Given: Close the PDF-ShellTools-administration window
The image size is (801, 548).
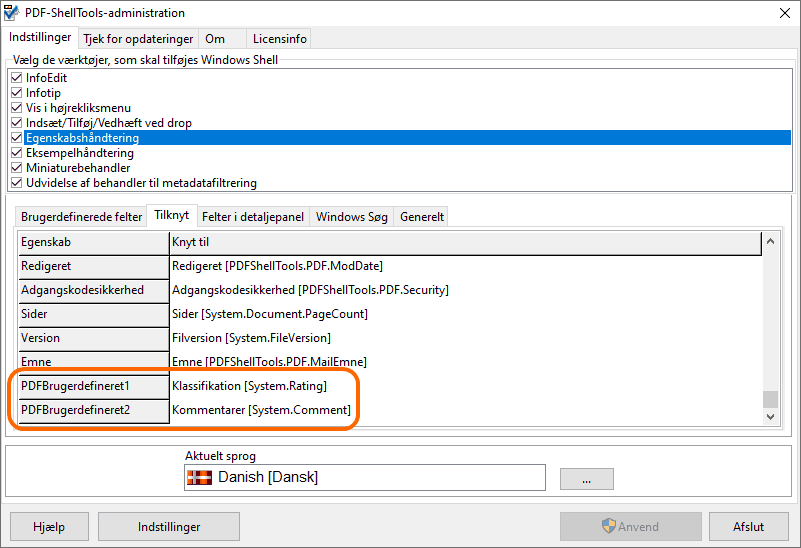Looking at the screenshot, I should pyautogui.click(x=785, y=13).
